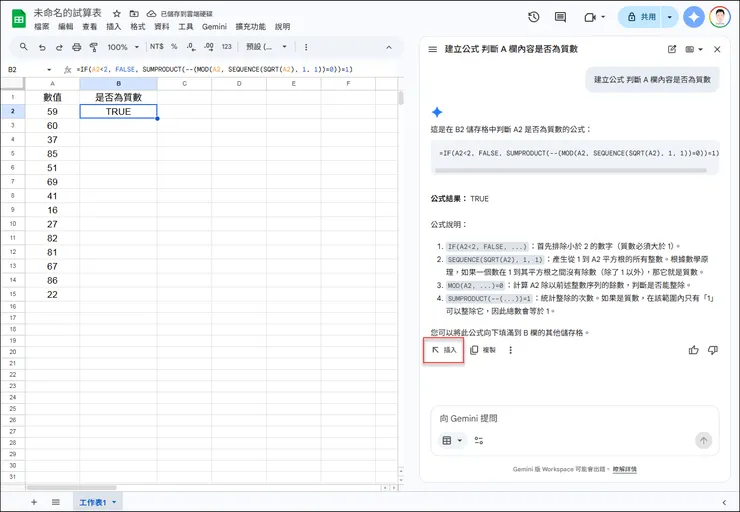Open the 擴充功能 menu
The width and height of the screenshot is (740, 512).
tap(251, 26)
